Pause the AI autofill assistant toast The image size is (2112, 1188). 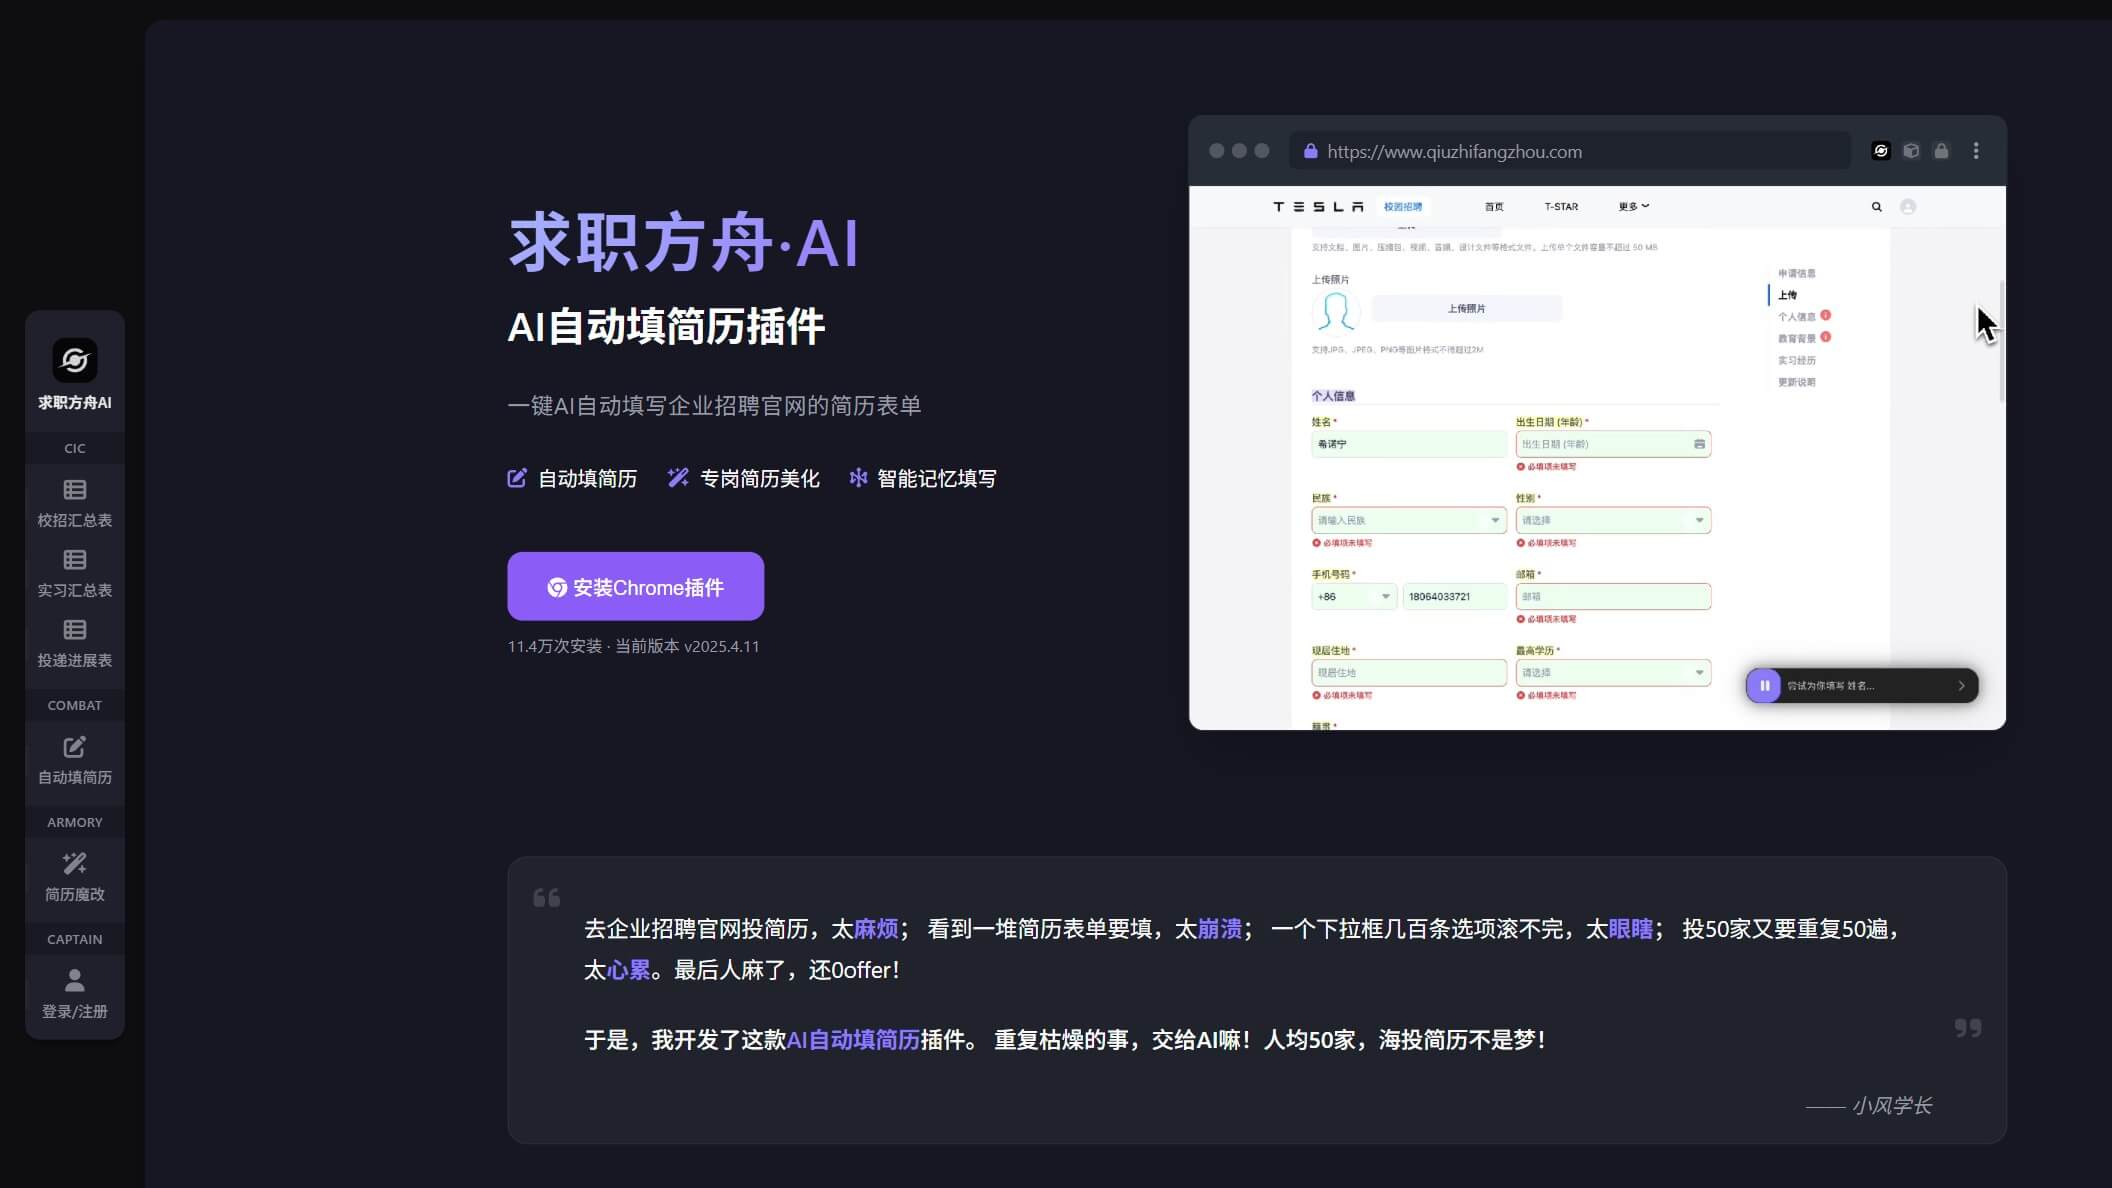(x=1765, y=686)
